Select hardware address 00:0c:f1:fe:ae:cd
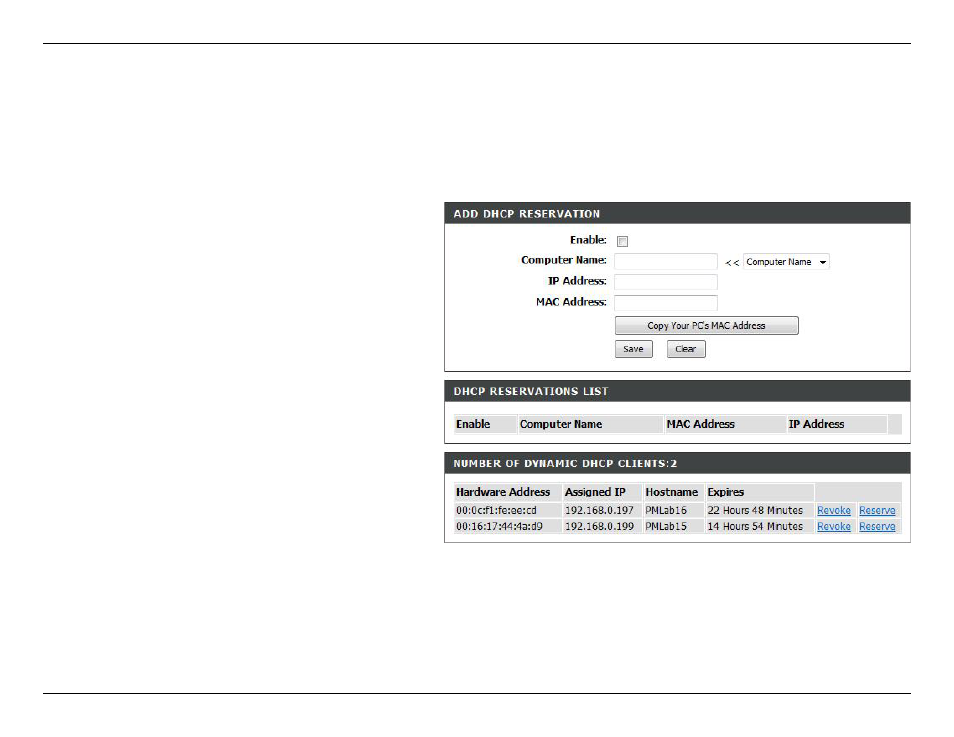954x737 pixels. pos(496,510)
